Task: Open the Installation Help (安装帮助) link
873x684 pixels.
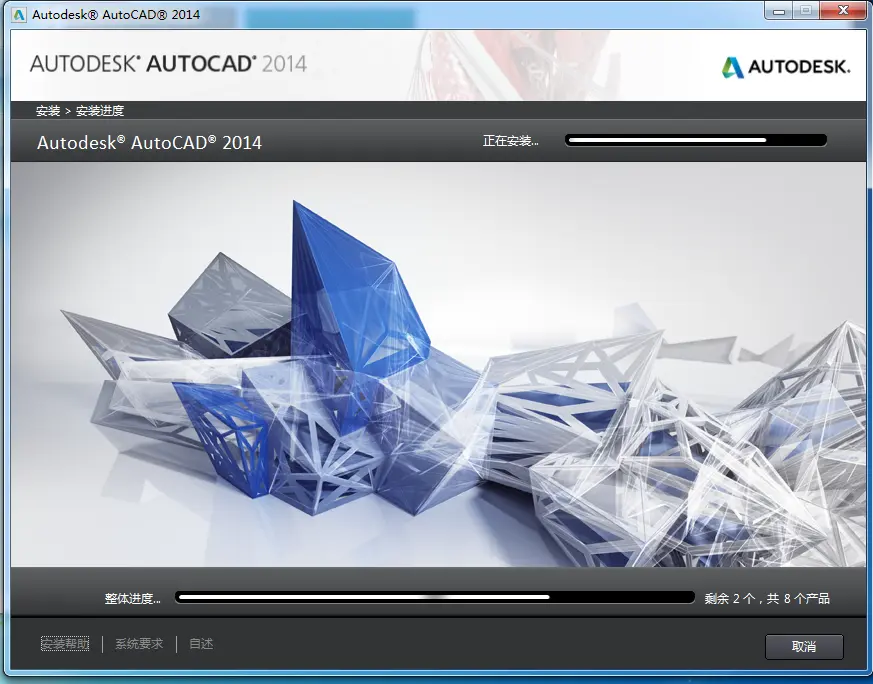Action: [x=65, y=644]
